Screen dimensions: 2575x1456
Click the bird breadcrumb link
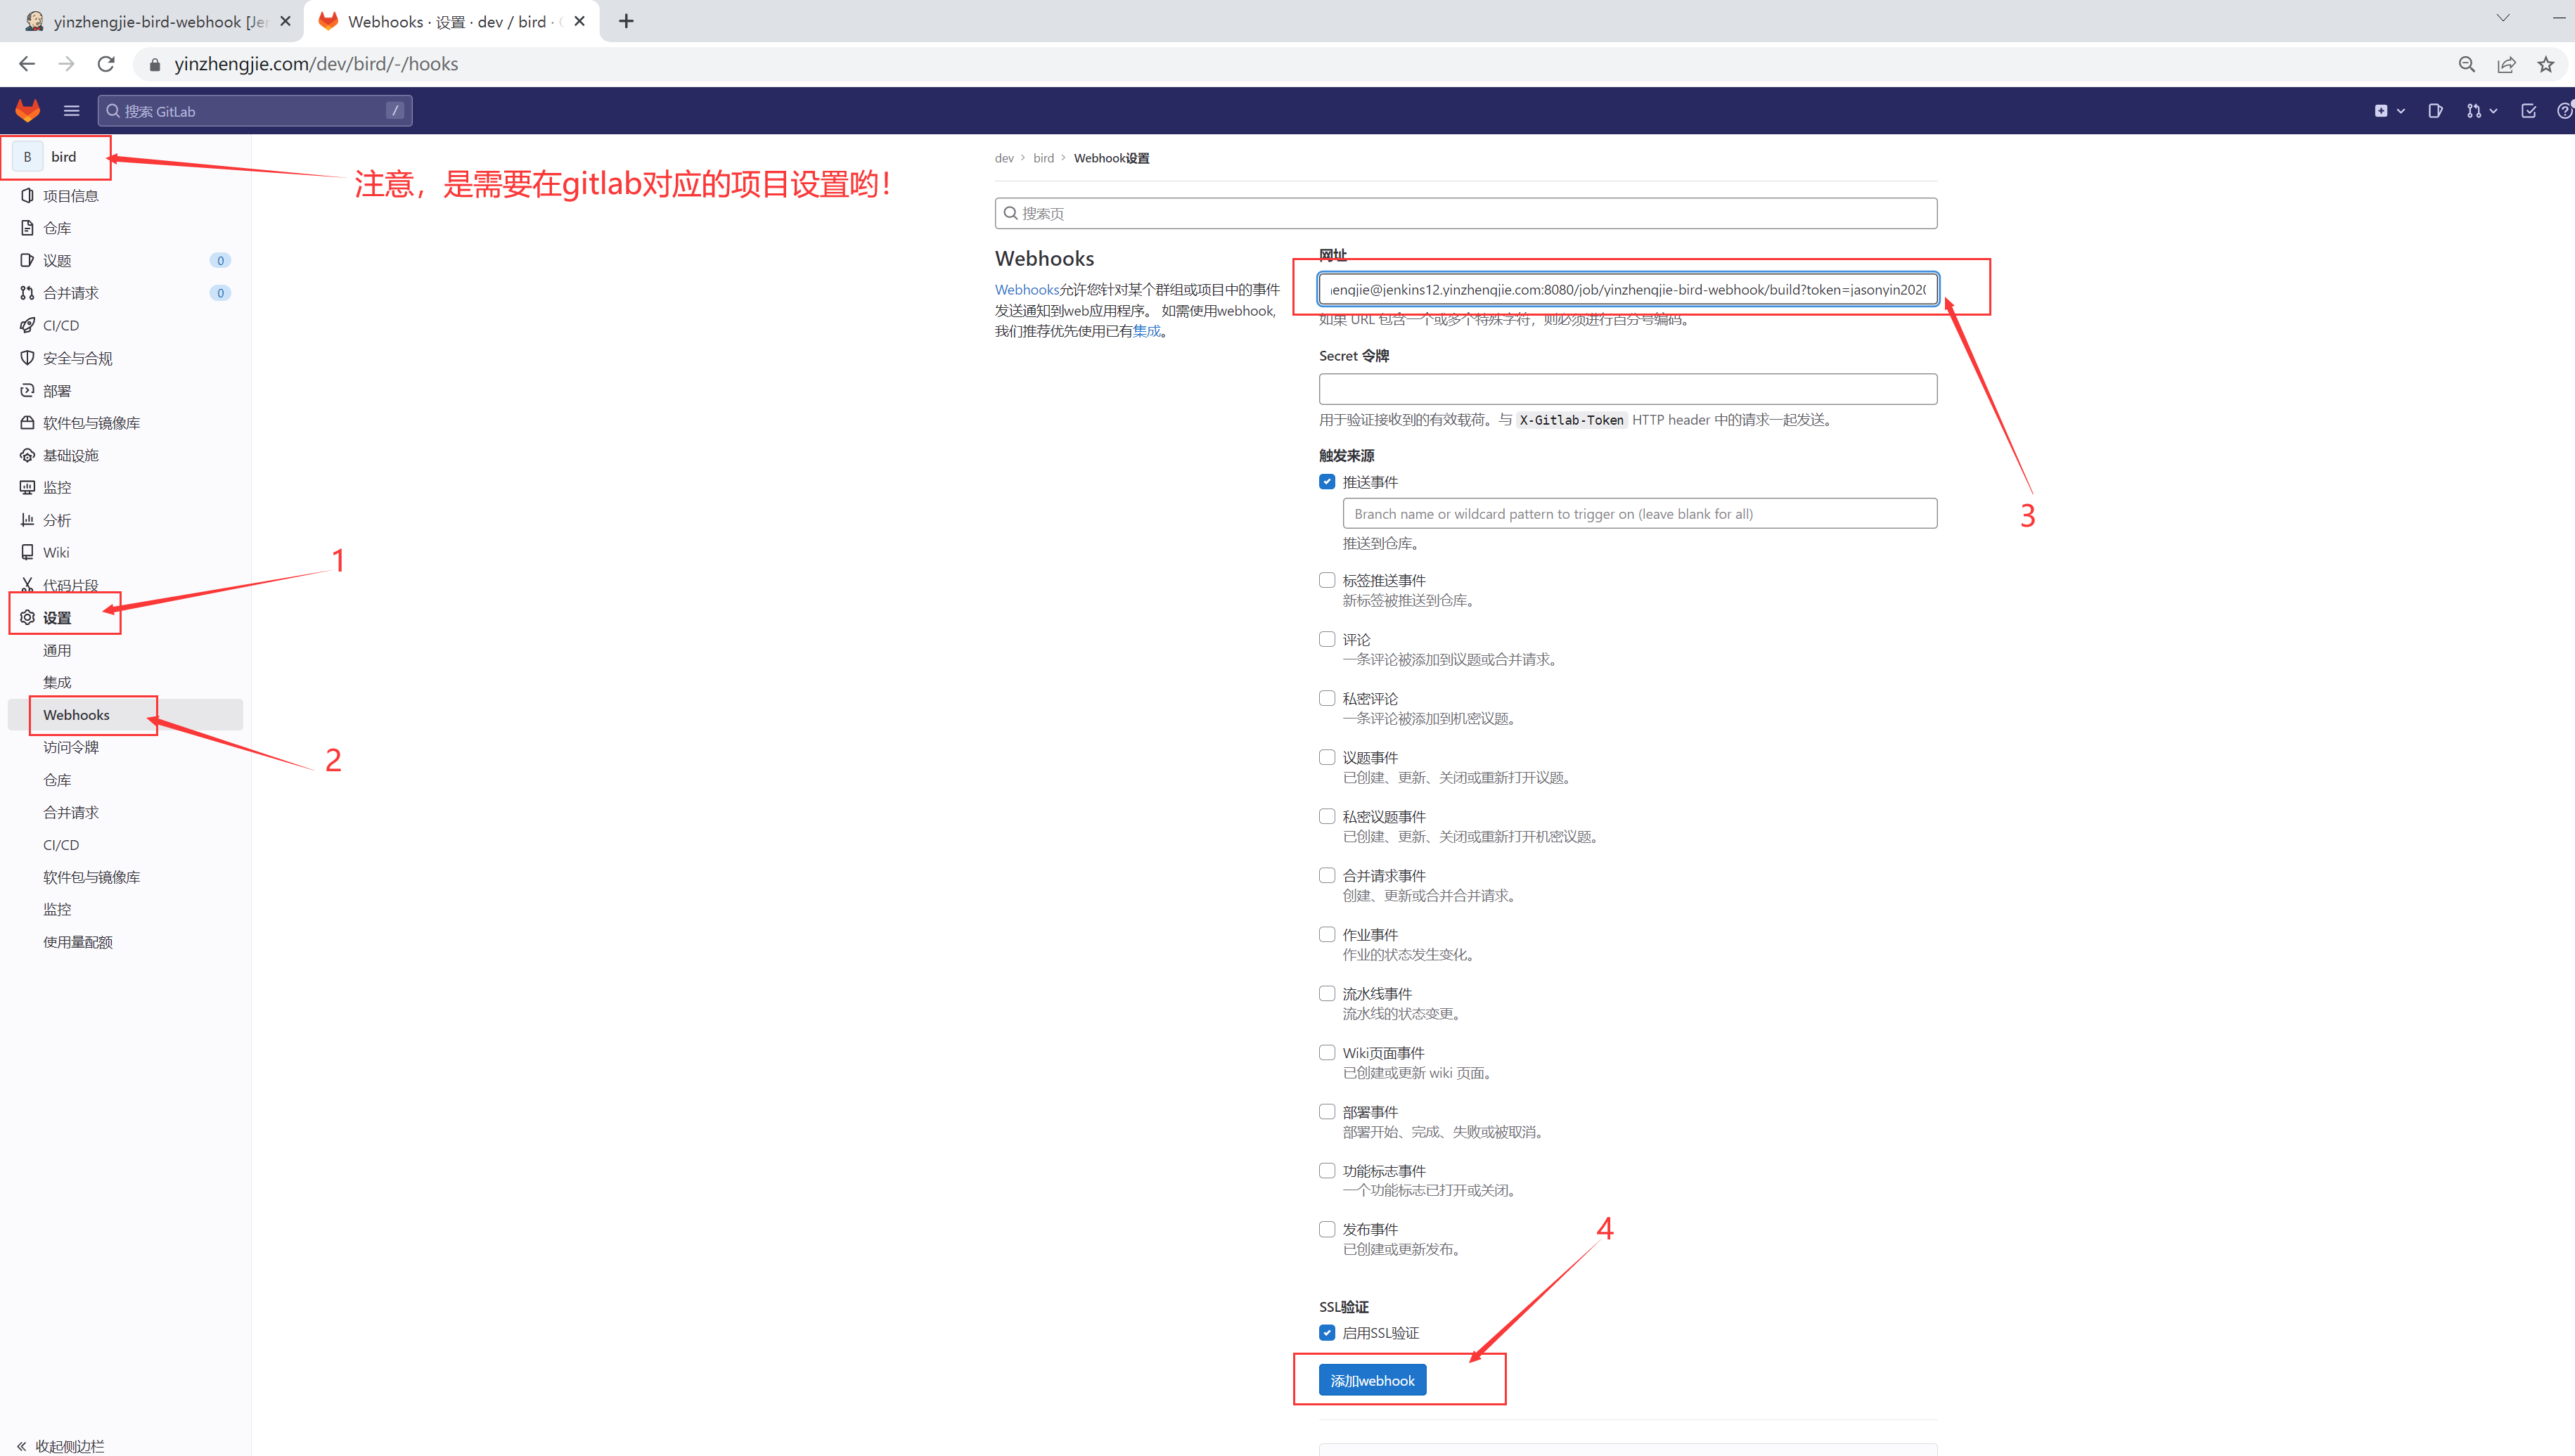(1043, 157)
